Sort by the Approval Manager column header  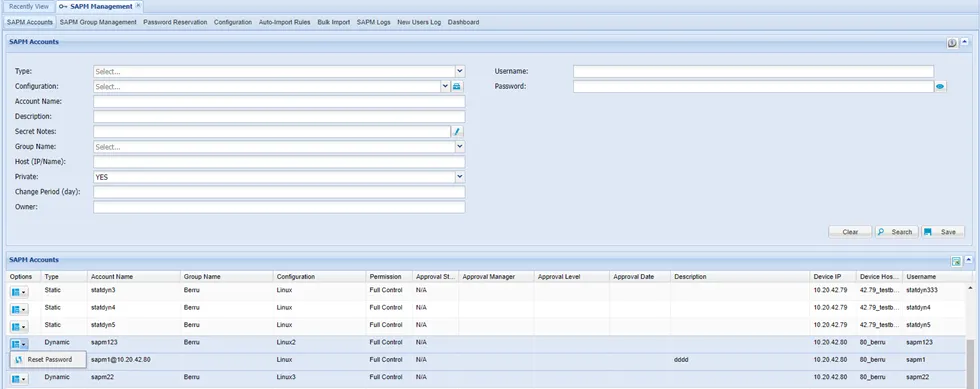click(x=496, y=276)
